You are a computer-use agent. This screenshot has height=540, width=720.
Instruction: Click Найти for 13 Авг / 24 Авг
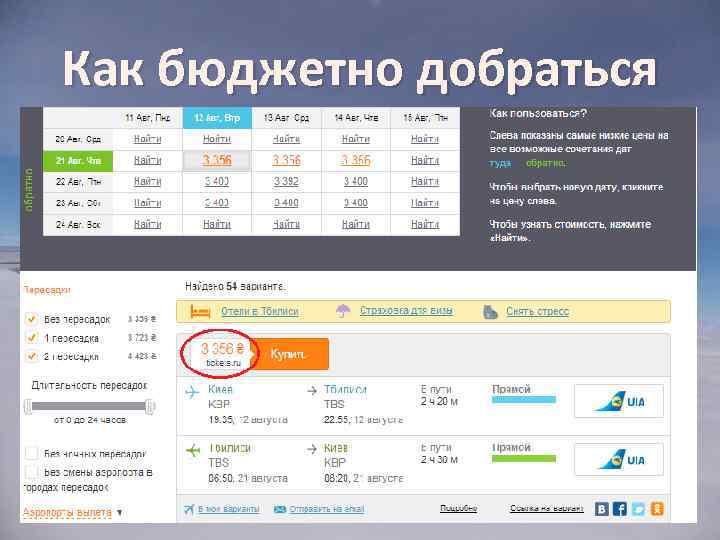click(x=286, y=225)
